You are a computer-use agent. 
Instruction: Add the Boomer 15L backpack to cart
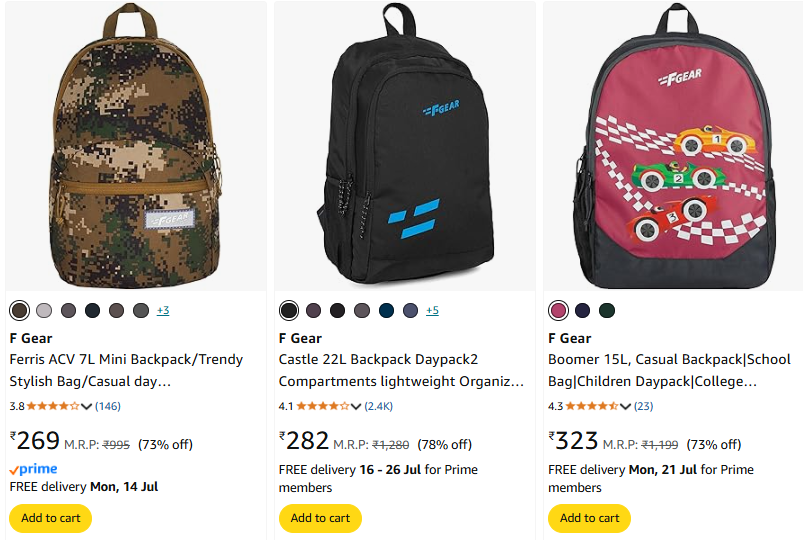click(x=589, y=518)
